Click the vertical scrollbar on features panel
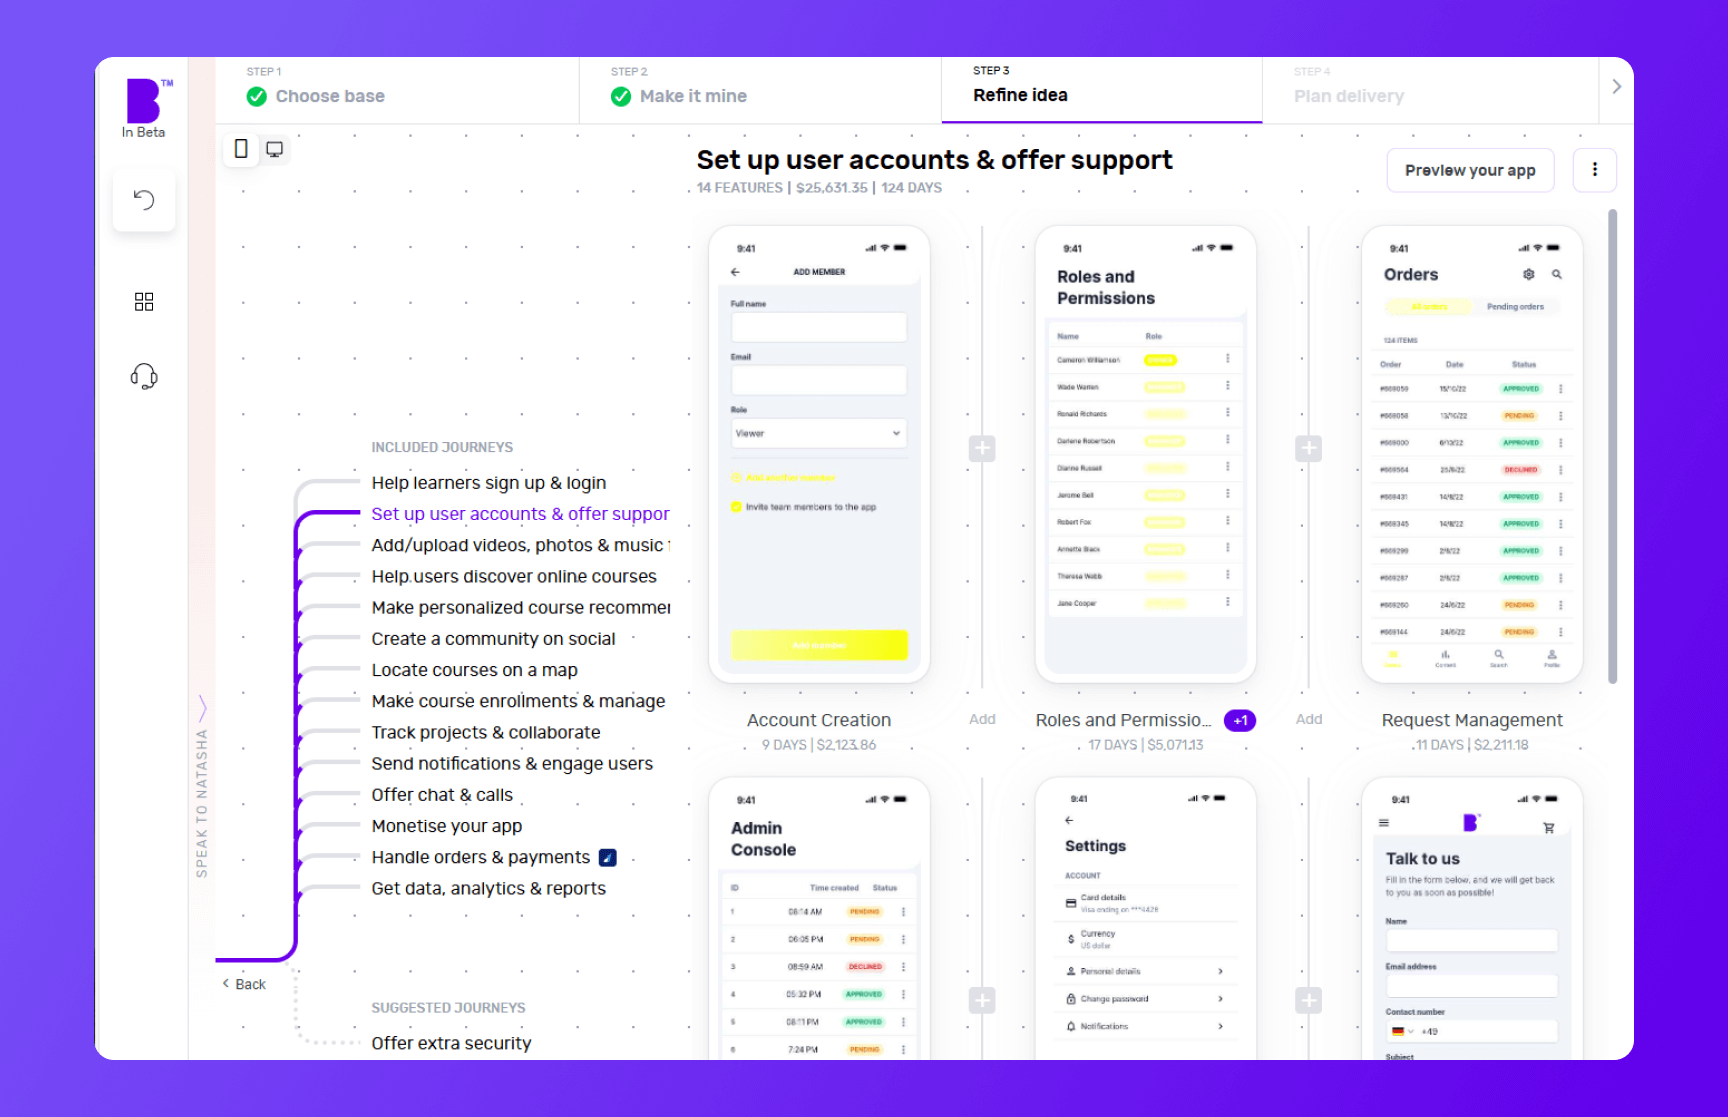Viewport: 1728px width, 1117px height. (1612, 446)
